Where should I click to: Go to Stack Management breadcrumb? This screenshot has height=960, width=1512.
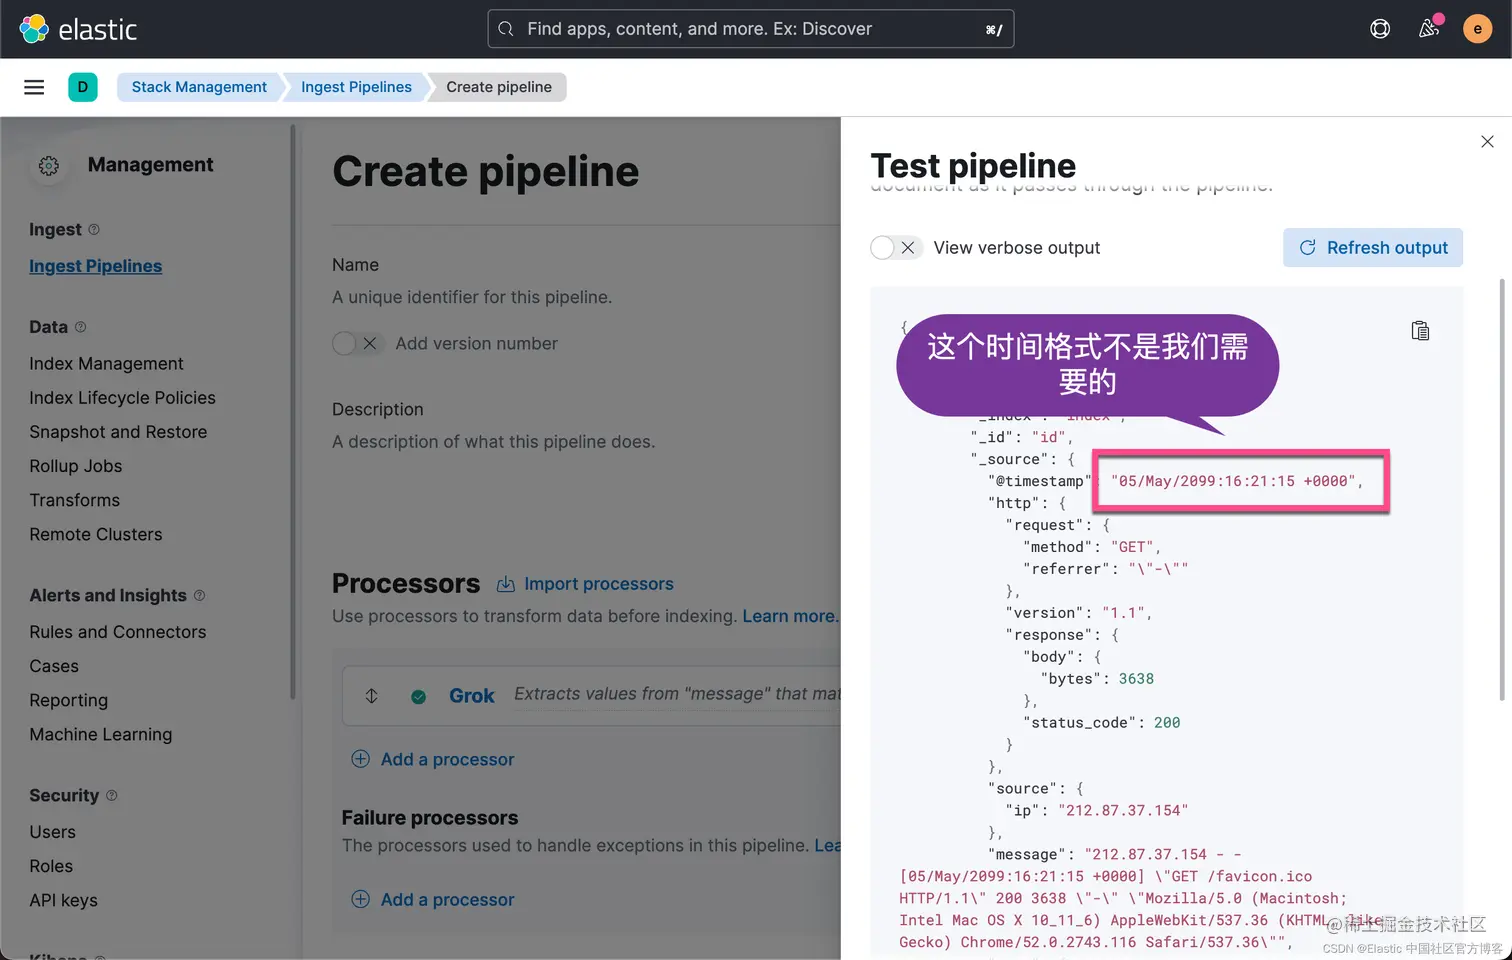[199, 87]
